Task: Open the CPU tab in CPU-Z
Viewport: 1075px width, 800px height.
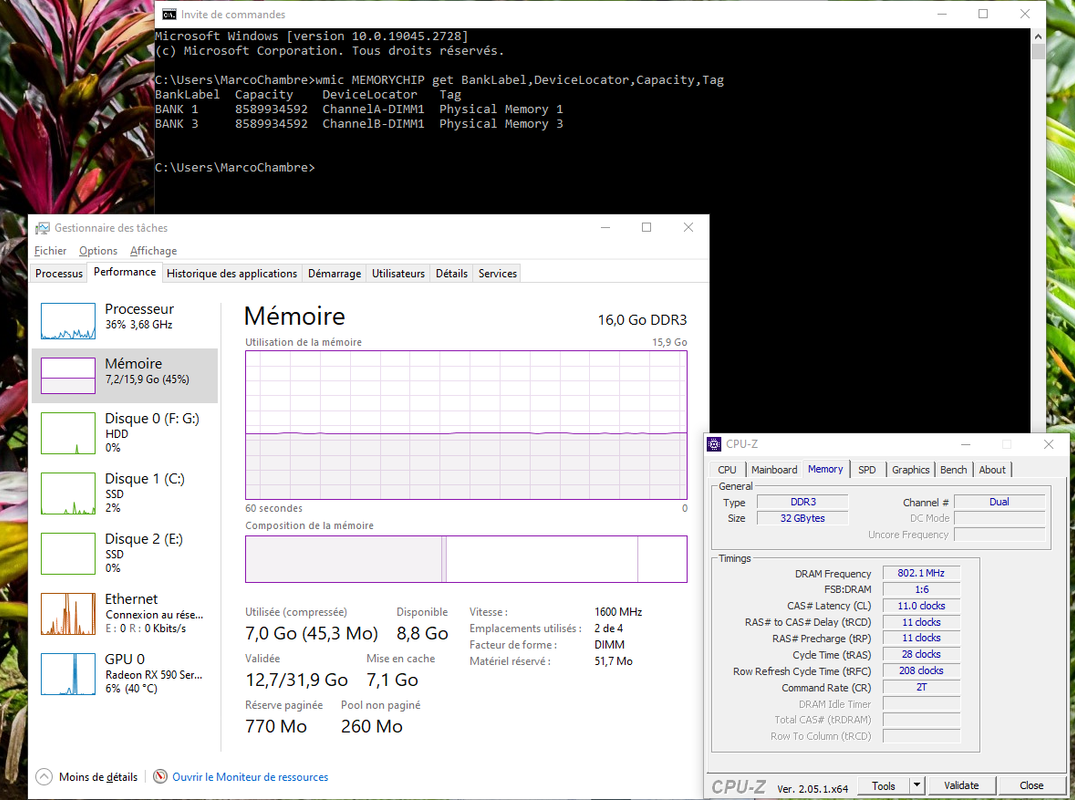Action: [727, 470]
